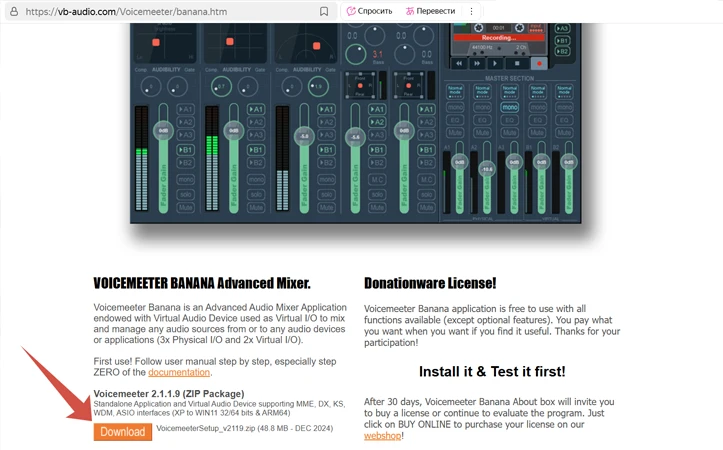Click the play button on the cassette recorder

495,63
